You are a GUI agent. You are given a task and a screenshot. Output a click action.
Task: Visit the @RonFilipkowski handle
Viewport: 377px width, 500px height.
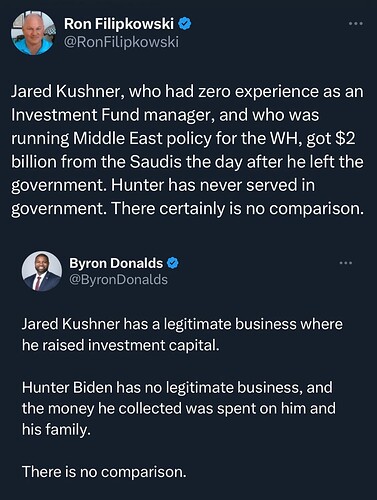(121, 42)
